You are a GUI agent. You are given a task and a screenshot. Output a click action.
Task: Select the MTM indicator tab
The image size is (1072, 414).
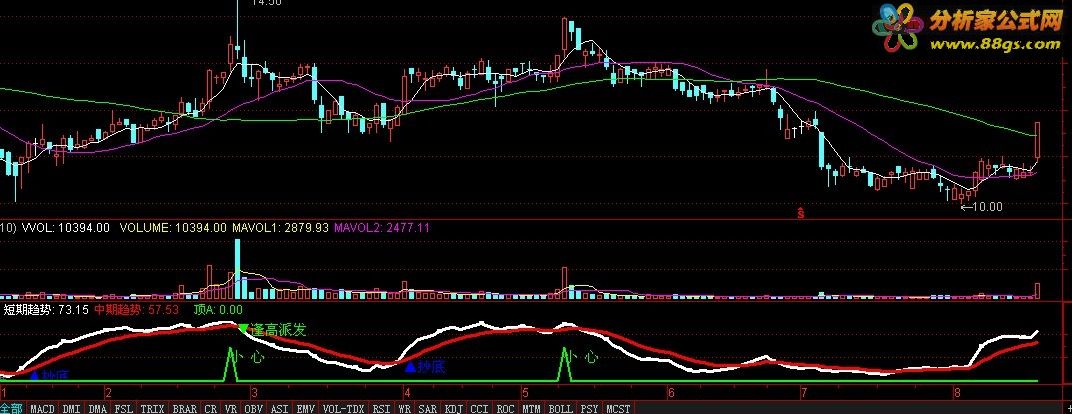531,409
